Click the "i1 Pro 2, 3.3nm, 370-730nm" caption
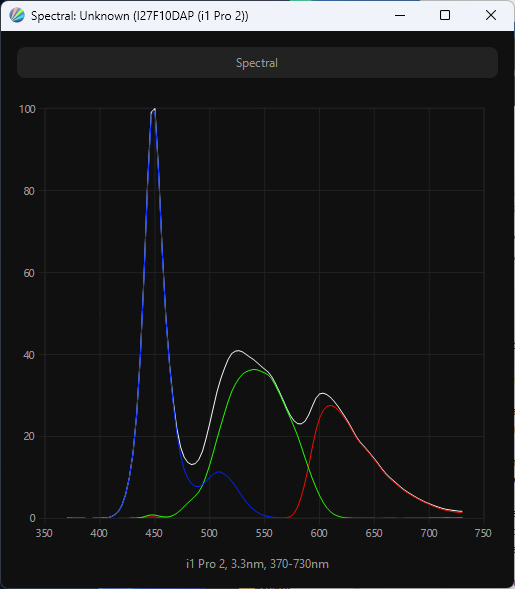Image resolution: width=515 pixels, height=589 pixels. 258,564
